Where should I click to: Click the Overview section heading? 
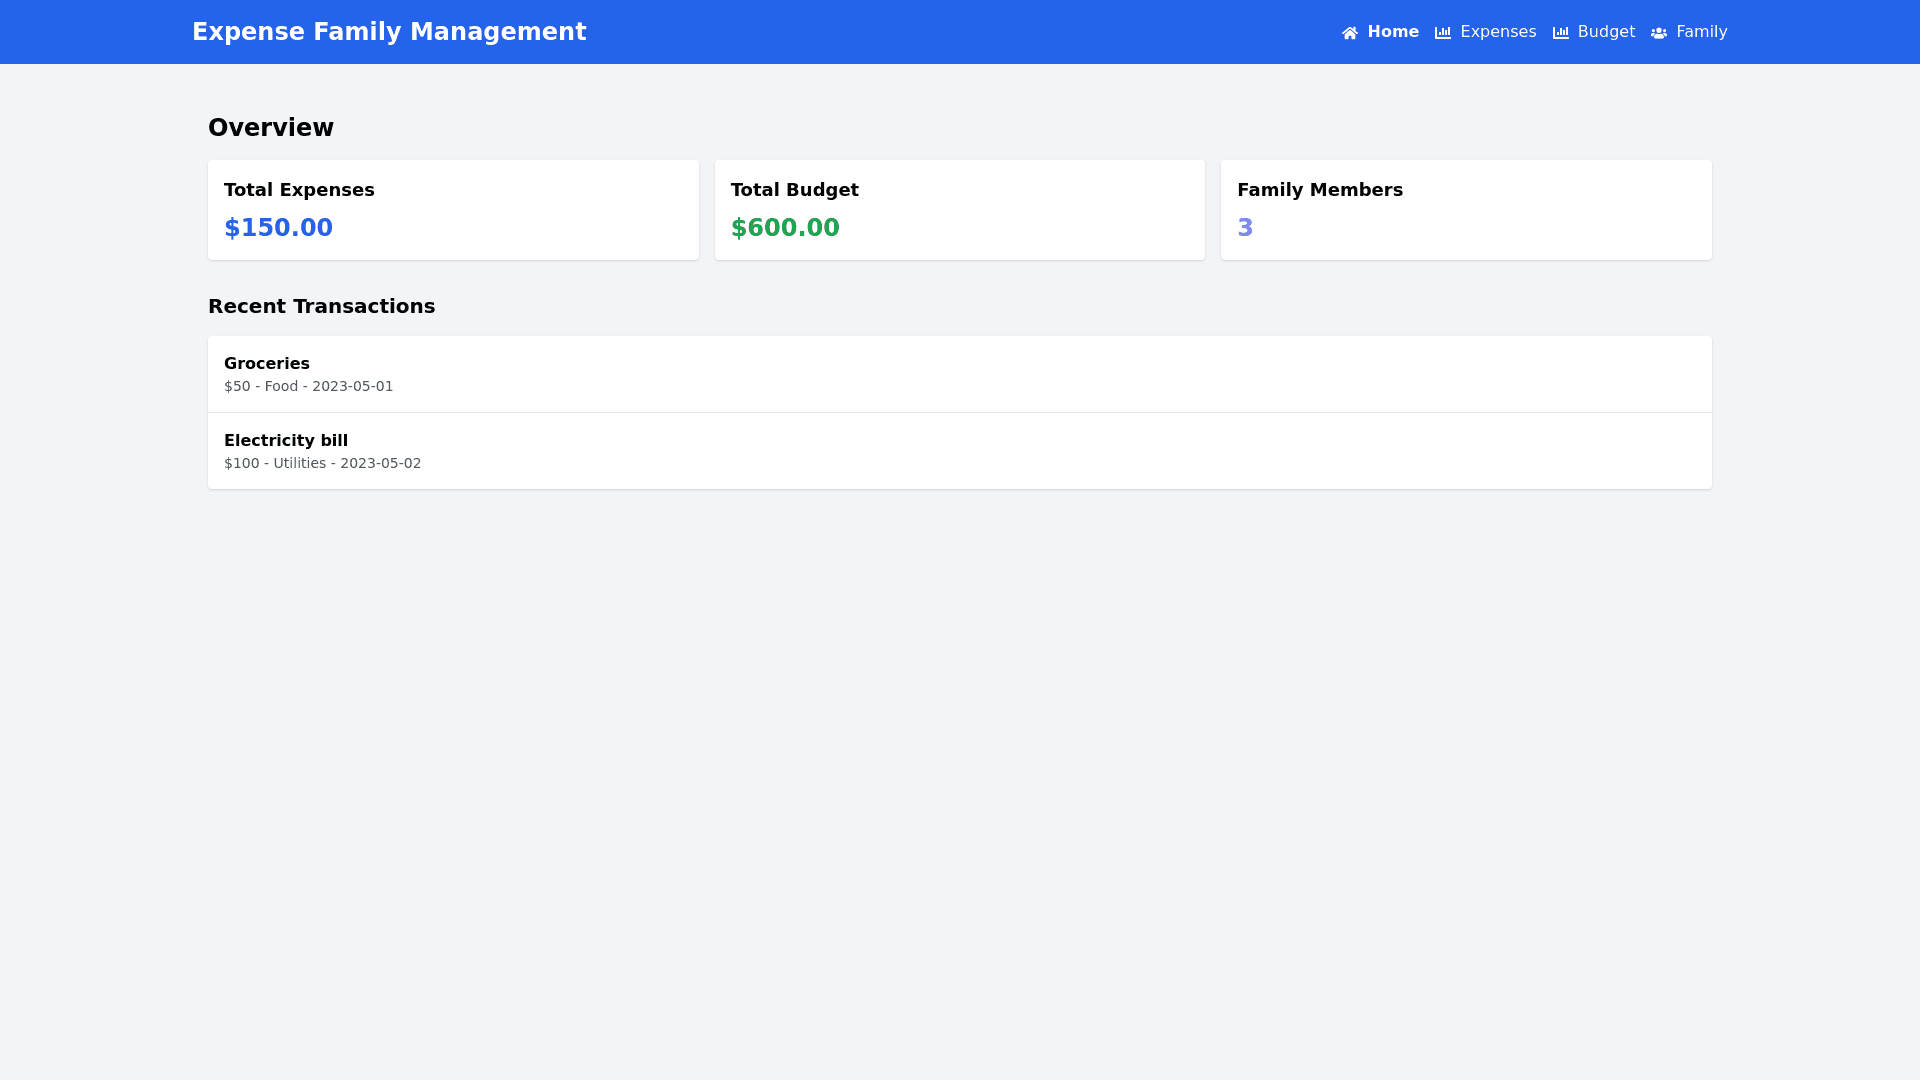point(271,127)
